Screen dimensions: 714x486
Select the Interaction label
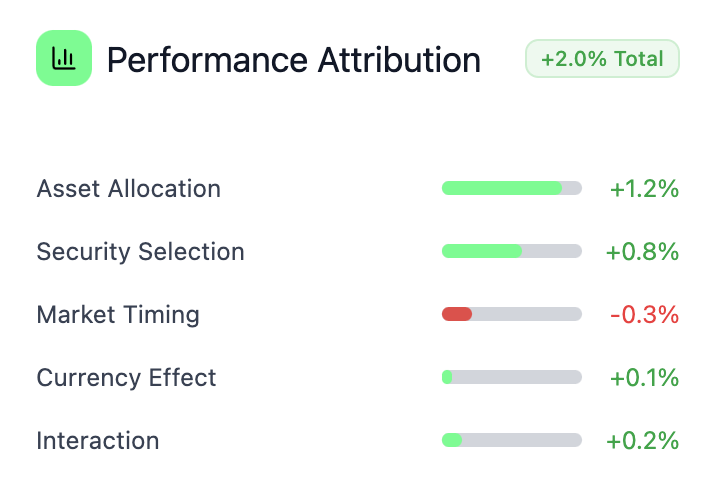(97, 440)
